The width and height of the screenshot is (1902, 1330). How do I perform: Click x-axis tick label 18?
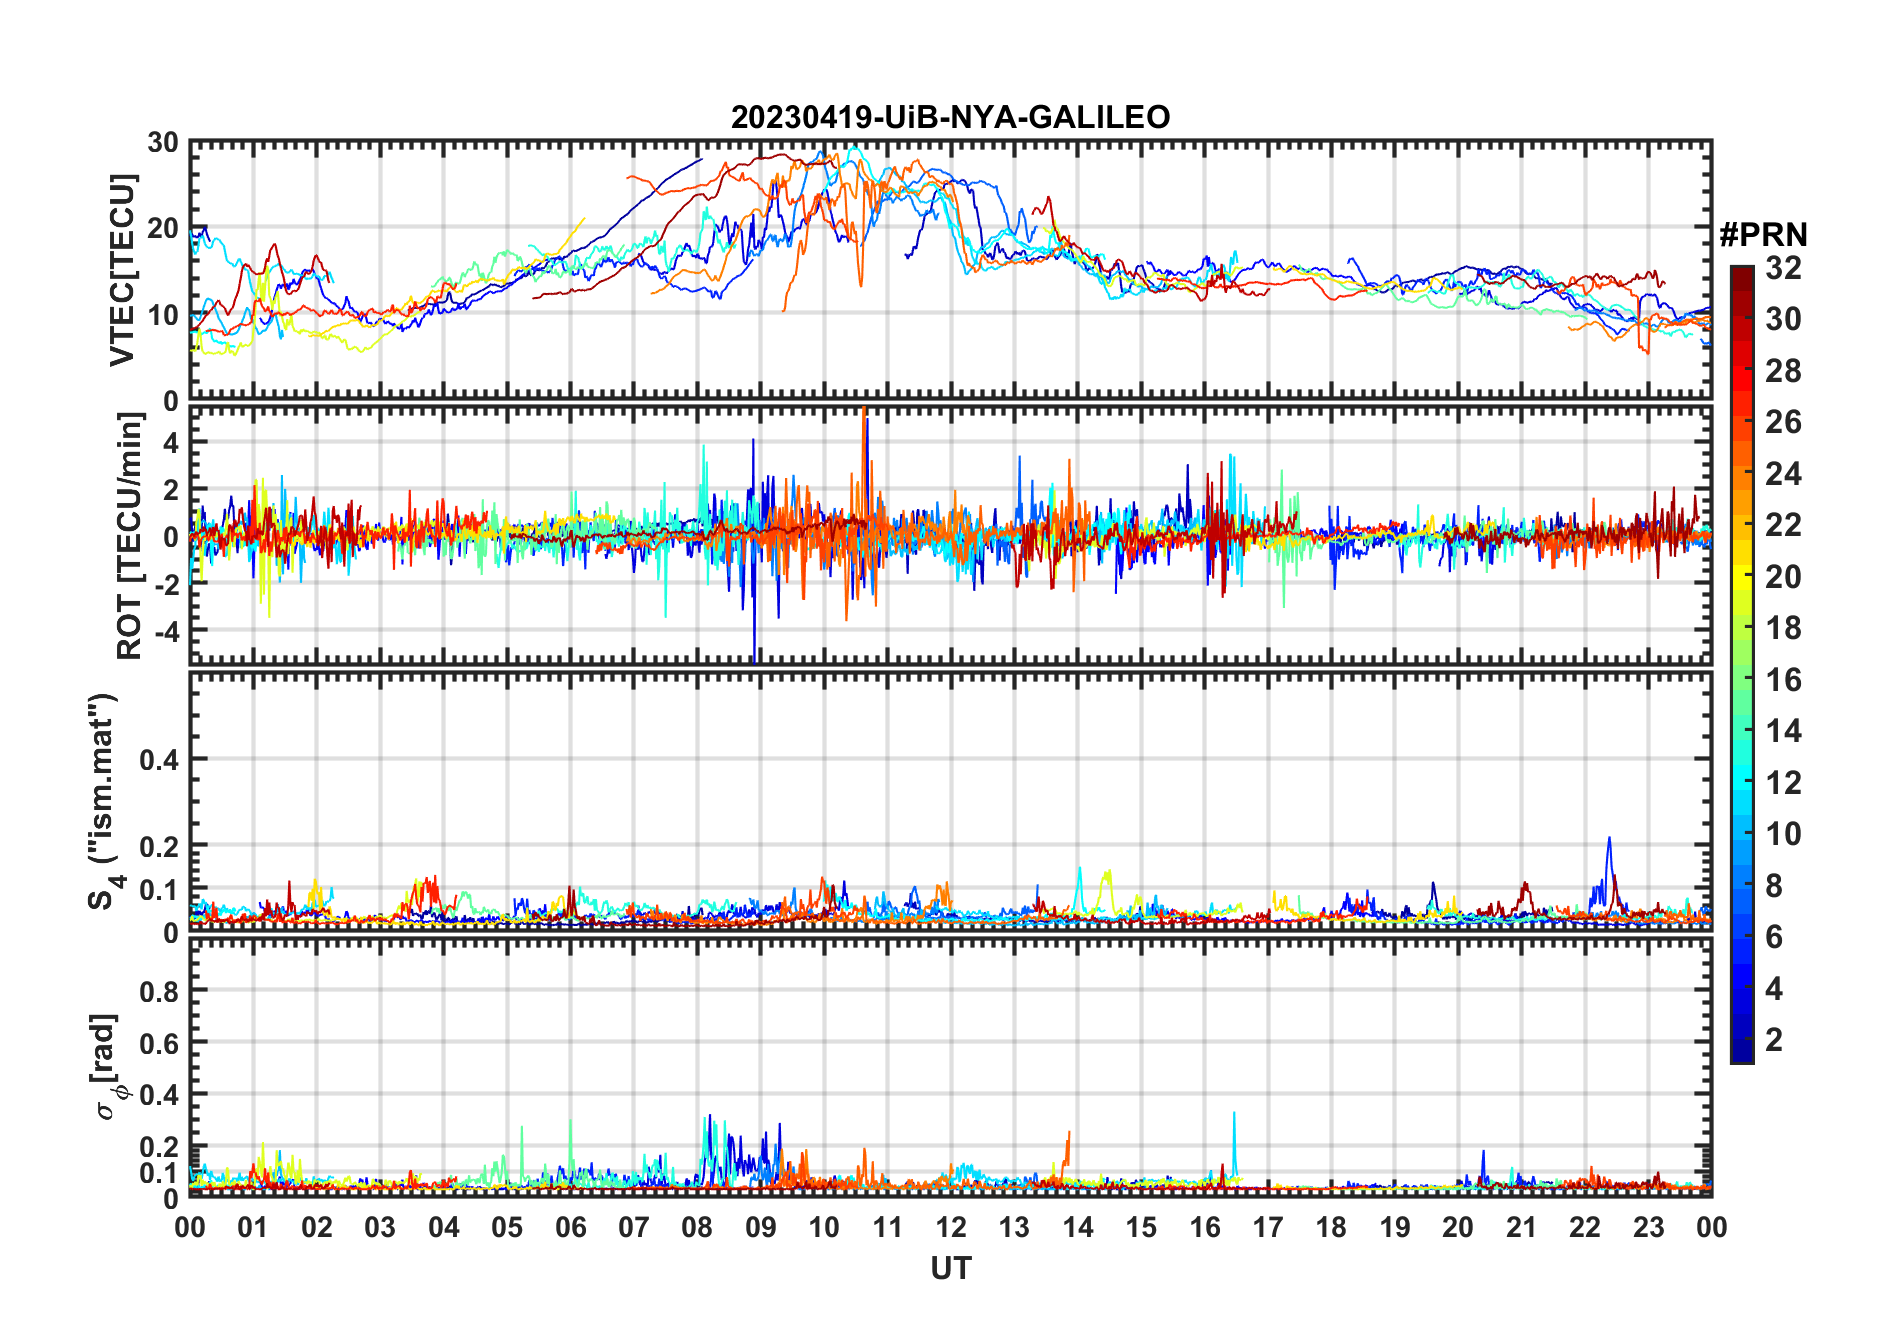click(1331, 1227)
